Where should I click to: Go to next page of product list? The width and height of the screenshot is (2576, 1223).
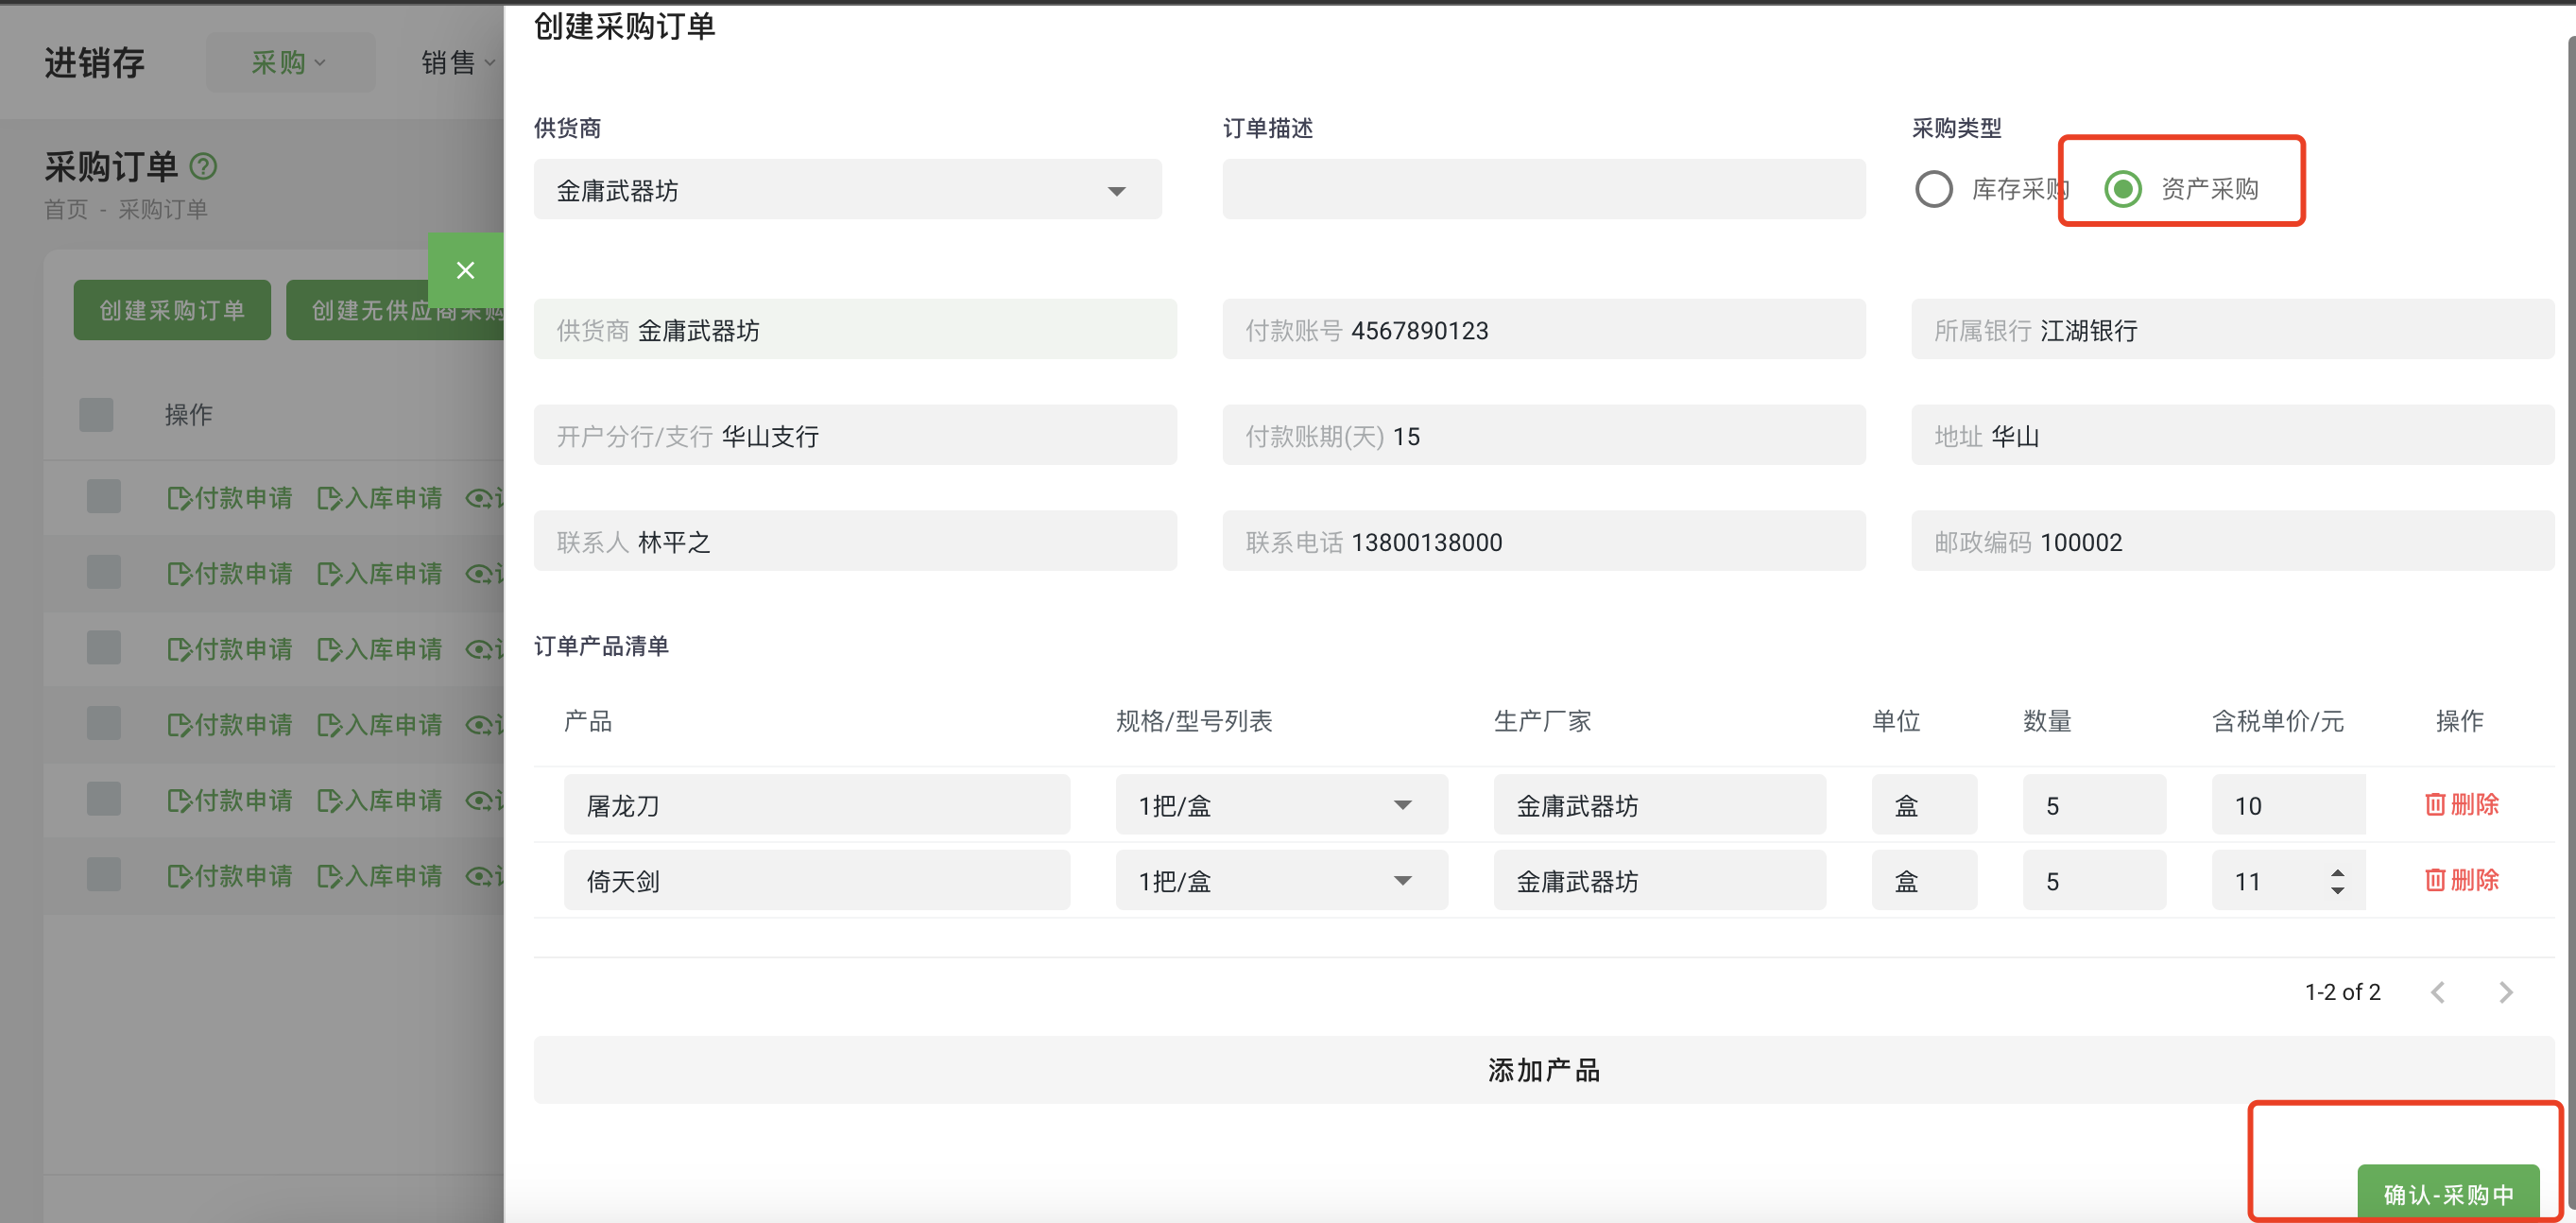click(2506, 991)
